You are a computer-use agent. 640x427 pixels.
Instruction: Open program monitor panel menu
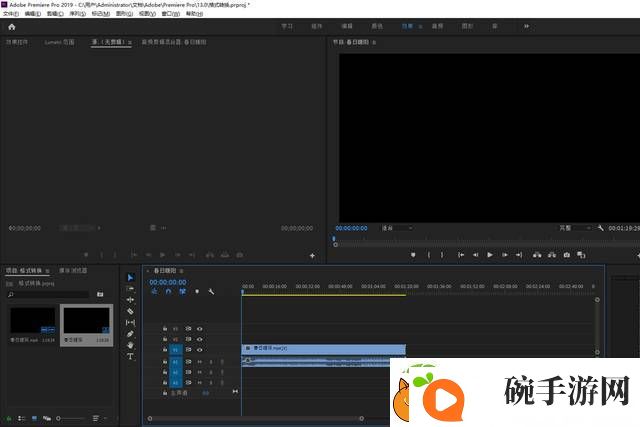374,42
